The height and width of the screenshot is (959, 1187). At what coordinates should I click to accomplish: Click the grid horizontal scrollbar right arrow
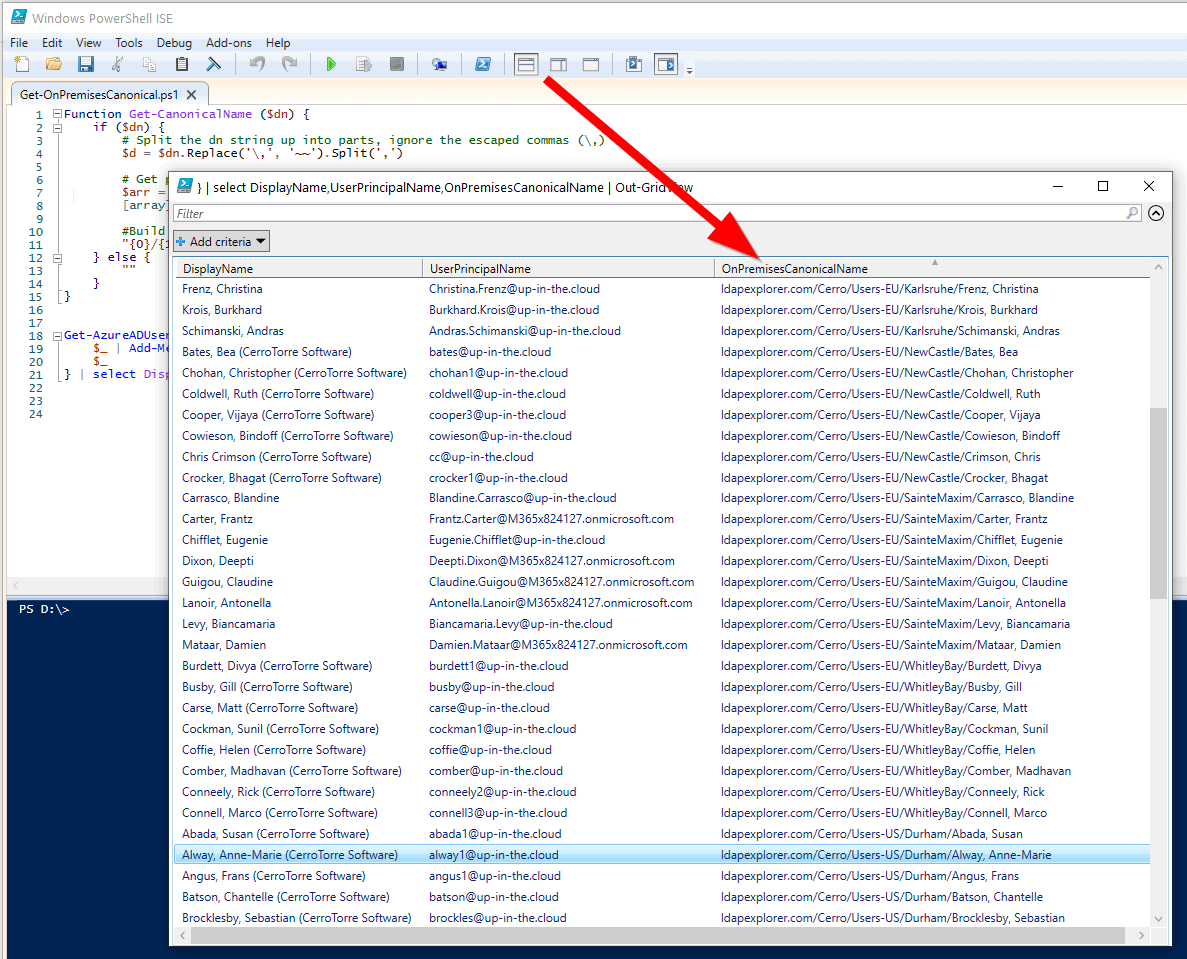pyautogui.click(x=1142, y=936)
